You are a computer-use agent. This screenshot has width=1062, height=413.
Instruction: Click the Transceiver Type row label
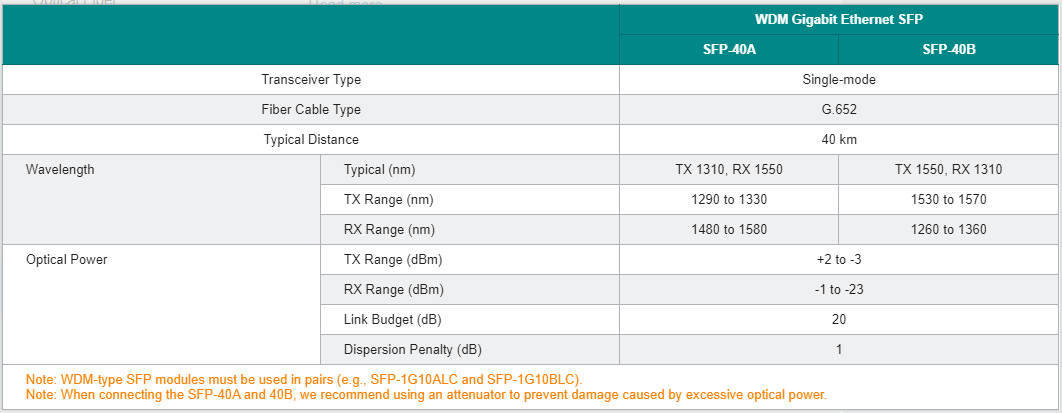pos(311,80)
